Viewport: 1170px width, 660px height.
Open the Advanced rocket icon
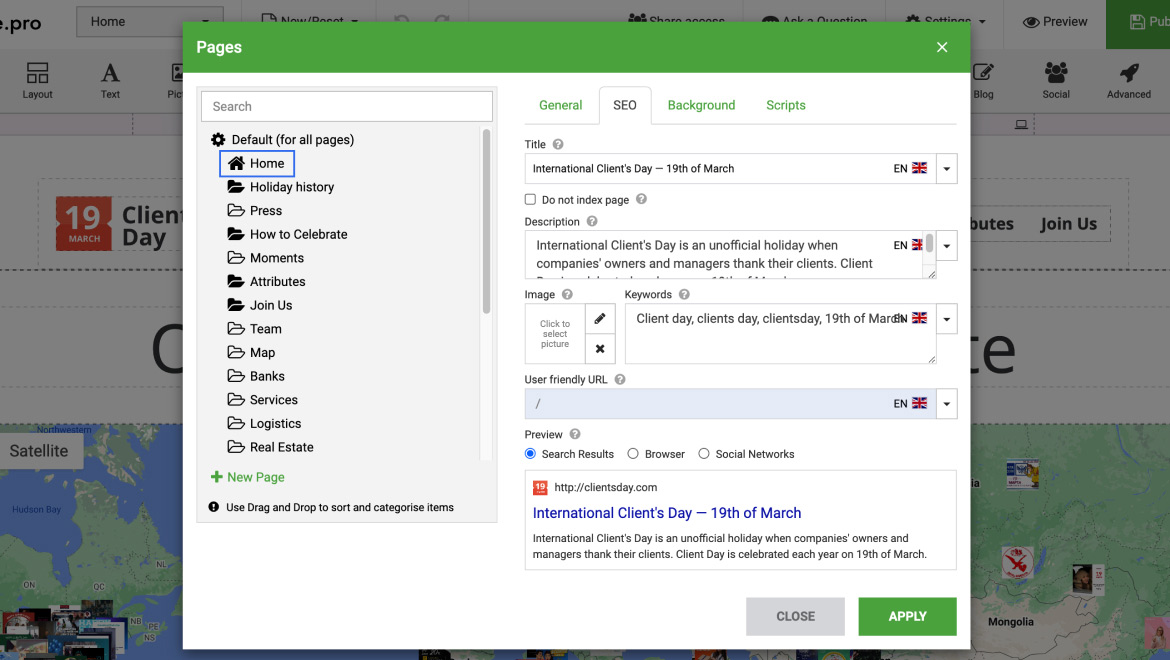(x=1128, y=80)
